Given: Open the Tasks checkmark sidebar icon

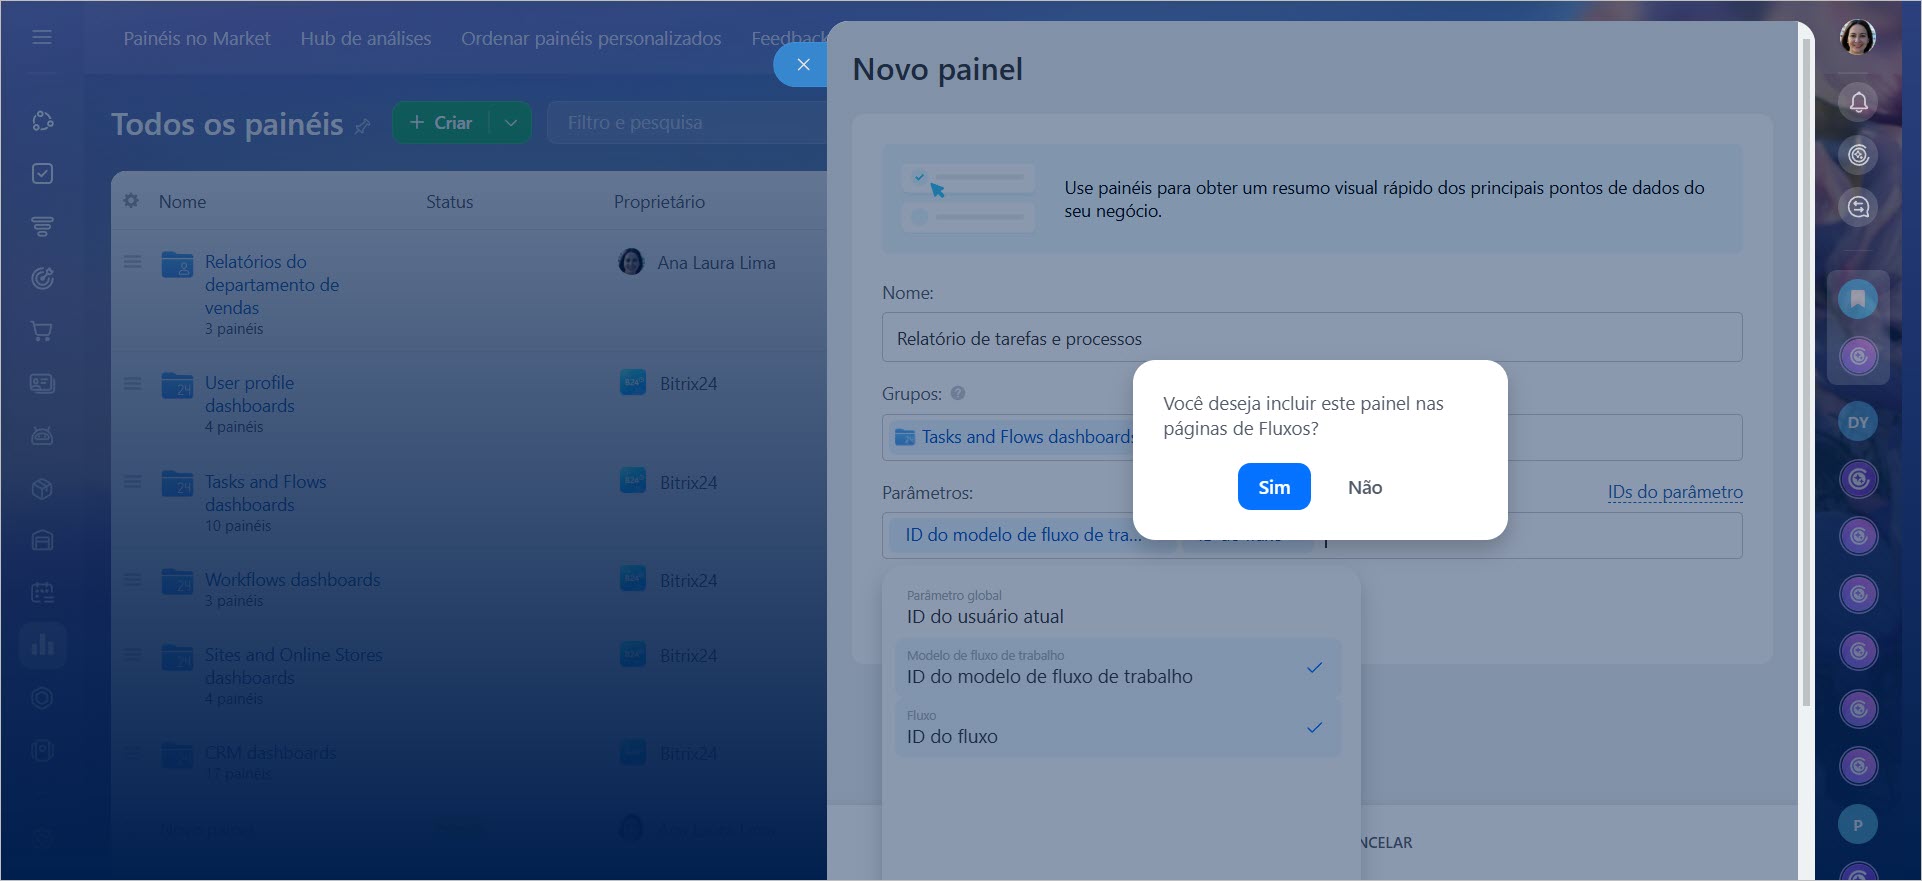Looking at the screenshot, I should [x=42, y=174].
